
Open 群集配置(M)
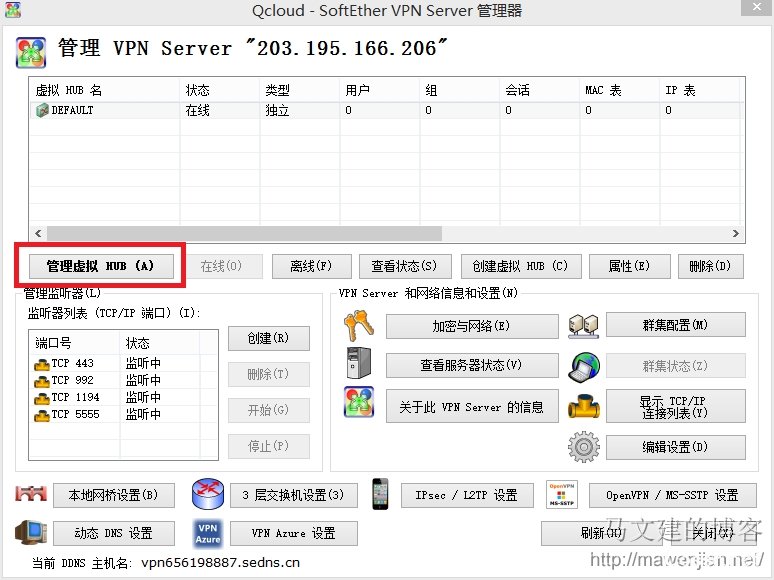coord(676,325)
